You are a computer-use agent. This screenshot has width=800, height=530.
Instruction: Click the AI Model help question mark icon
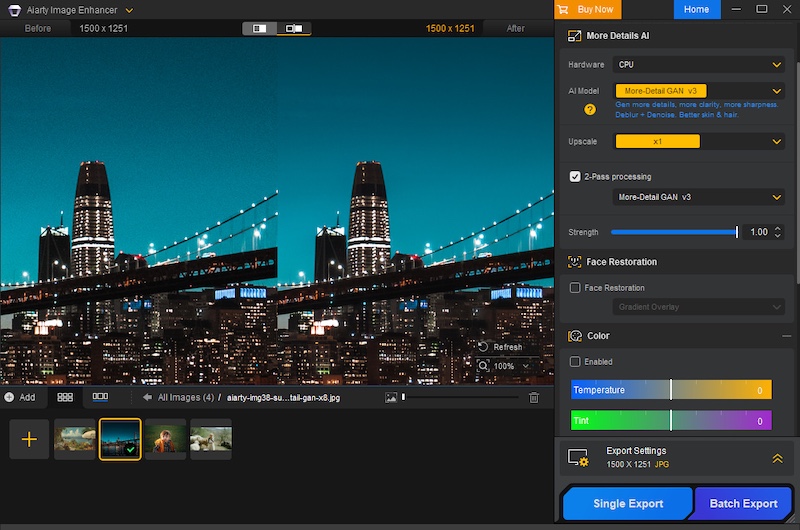[x=590, y=109]
